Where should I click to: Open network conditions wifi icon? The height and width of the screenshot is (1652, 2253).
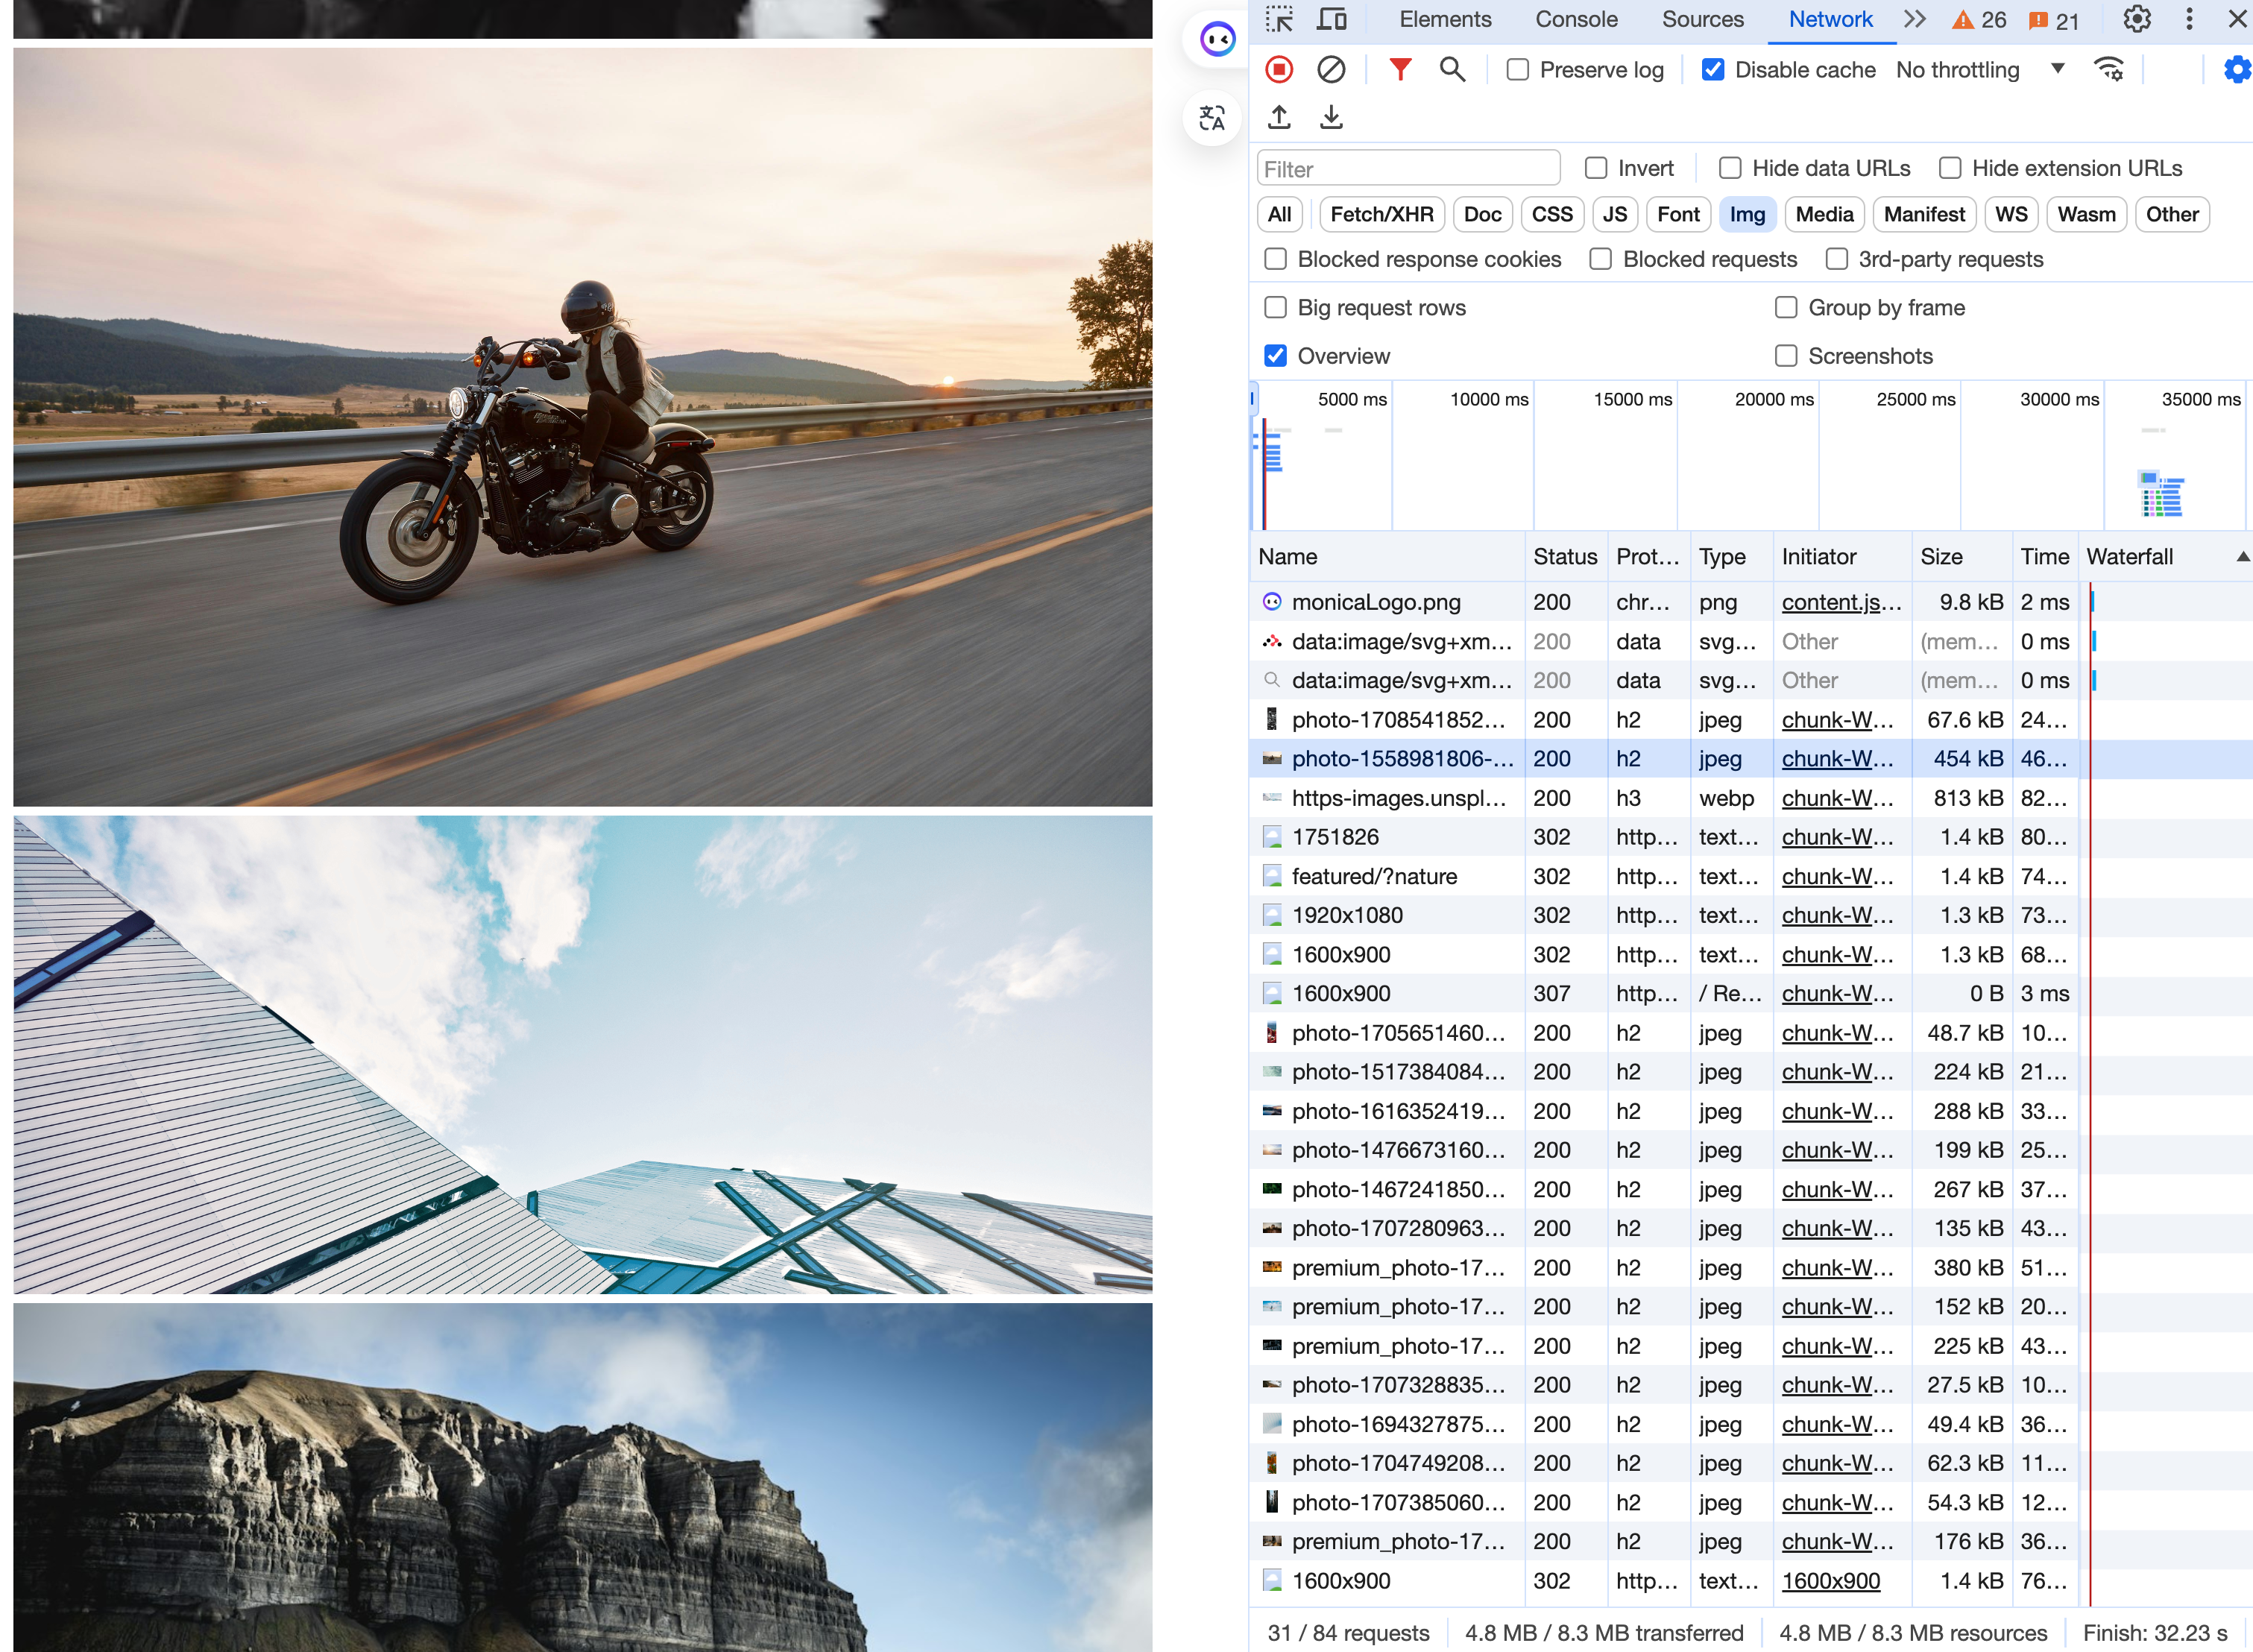tap(2109, 69)
